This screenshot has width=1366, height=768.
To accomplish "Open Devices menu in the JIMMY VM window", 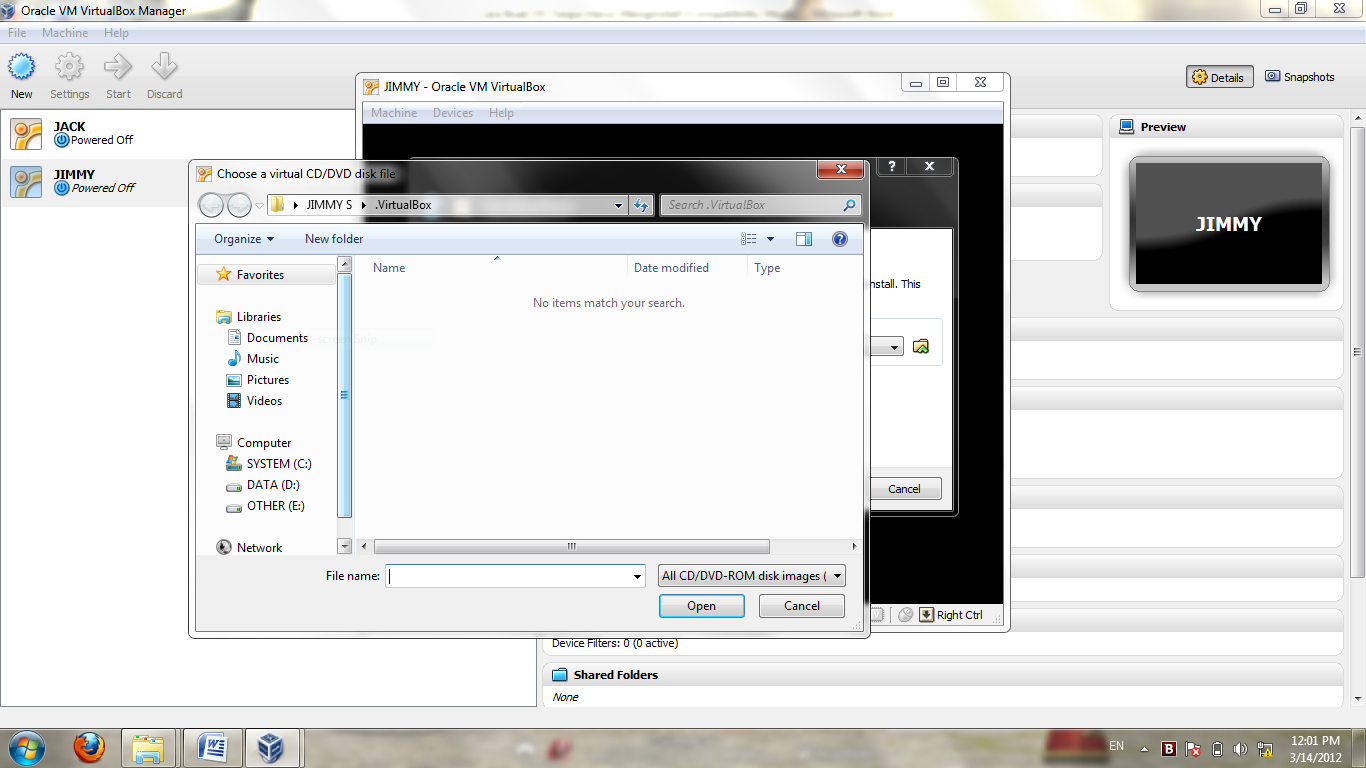I will click(x=453, y=113).
